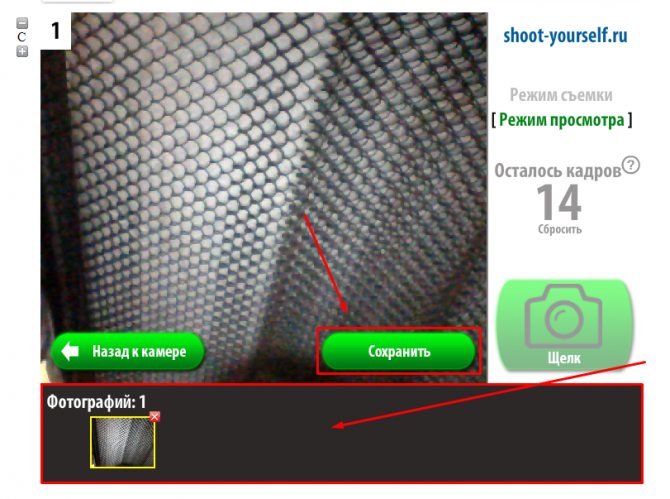Image resolution: width=670 pixels, height=499 pixels.
Task: Delete the thumbnail with the red X
Action: [155, 417]
